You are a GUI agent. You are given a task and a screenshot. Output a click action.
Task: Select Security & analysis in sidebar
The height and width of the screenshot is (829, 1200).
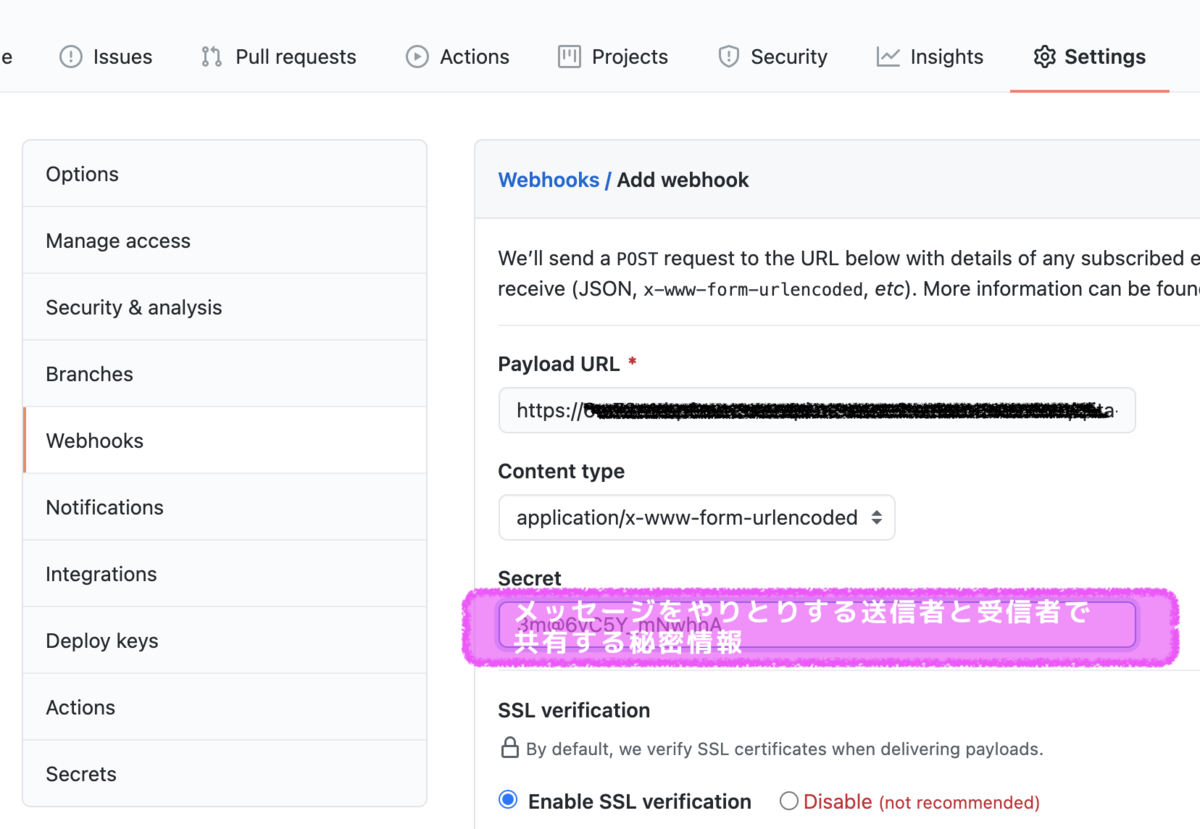click(x=225, y=307)
